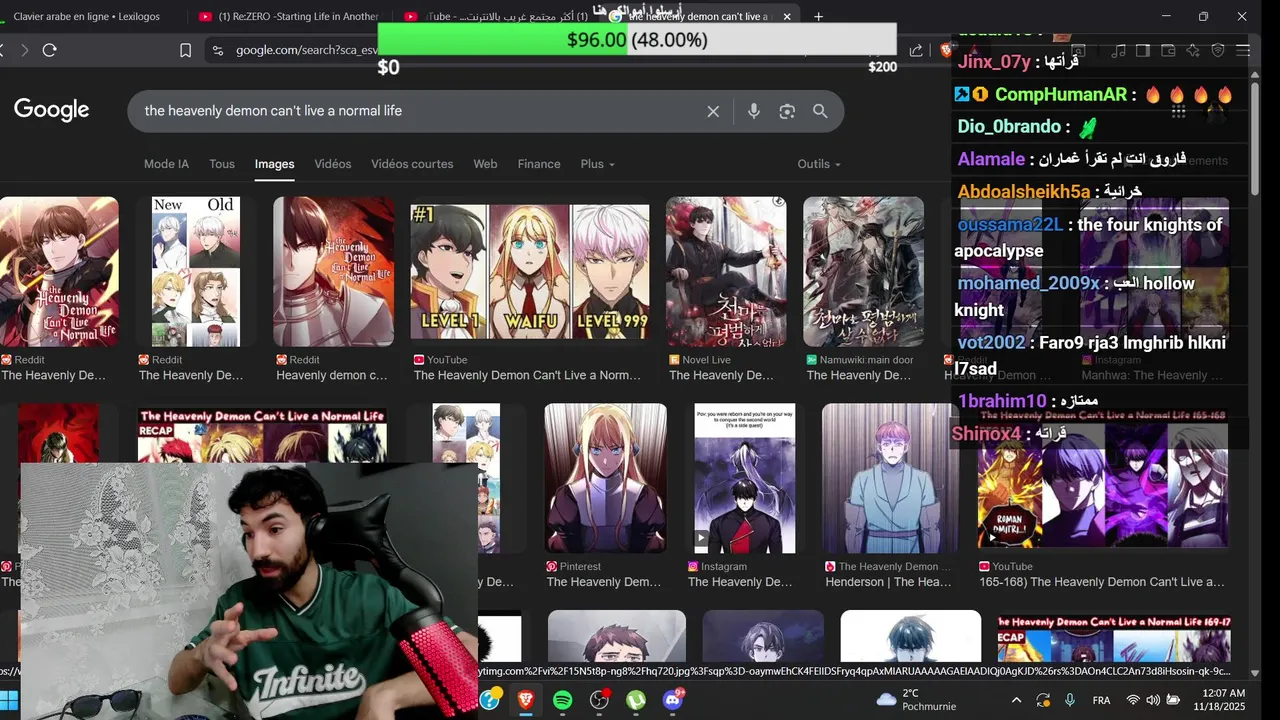Open a new browser tab
The width and height of the screenshot is (1280, 720).
point(818,16)
